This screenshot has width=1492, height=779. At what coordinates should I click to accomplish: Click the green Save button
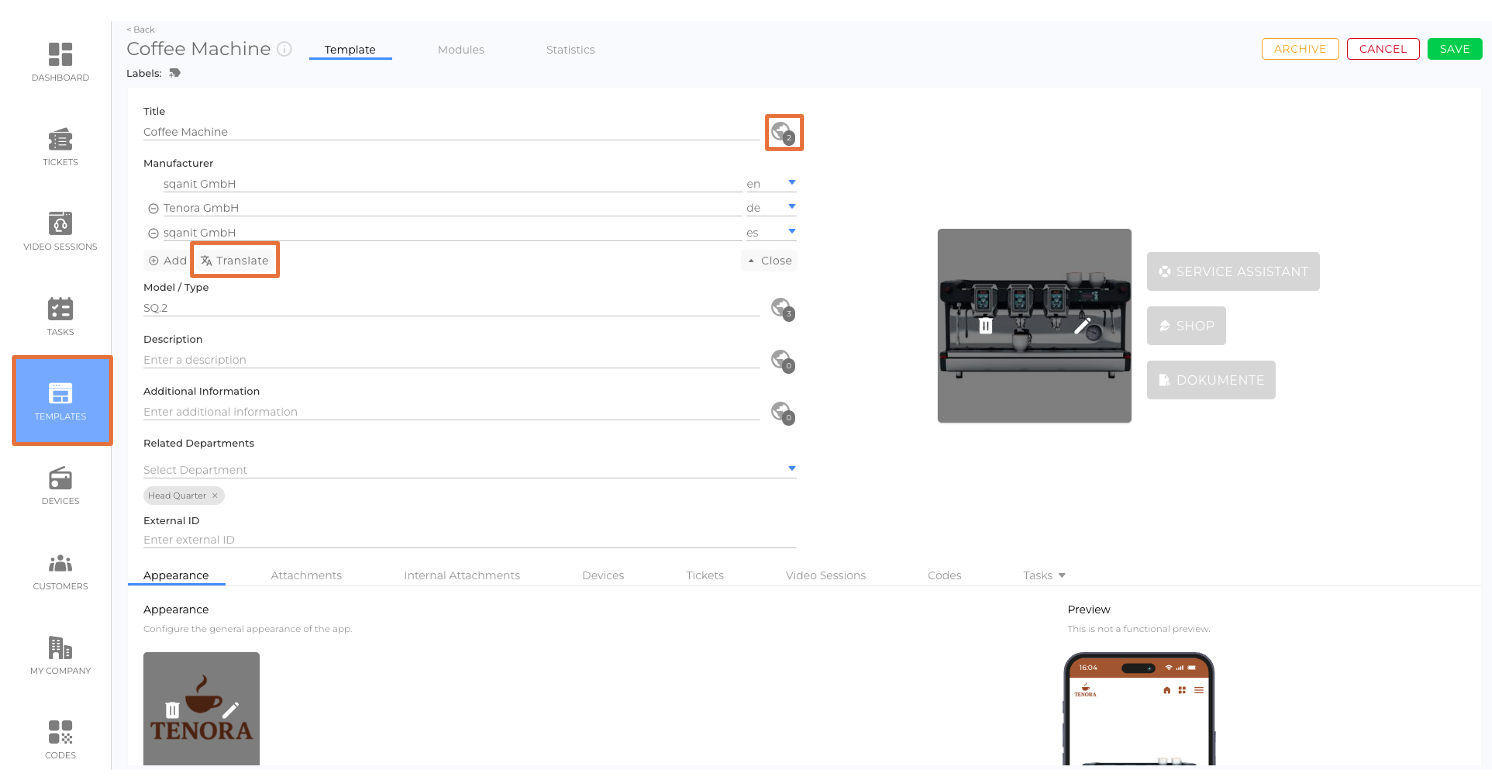tap(1454, 49)
